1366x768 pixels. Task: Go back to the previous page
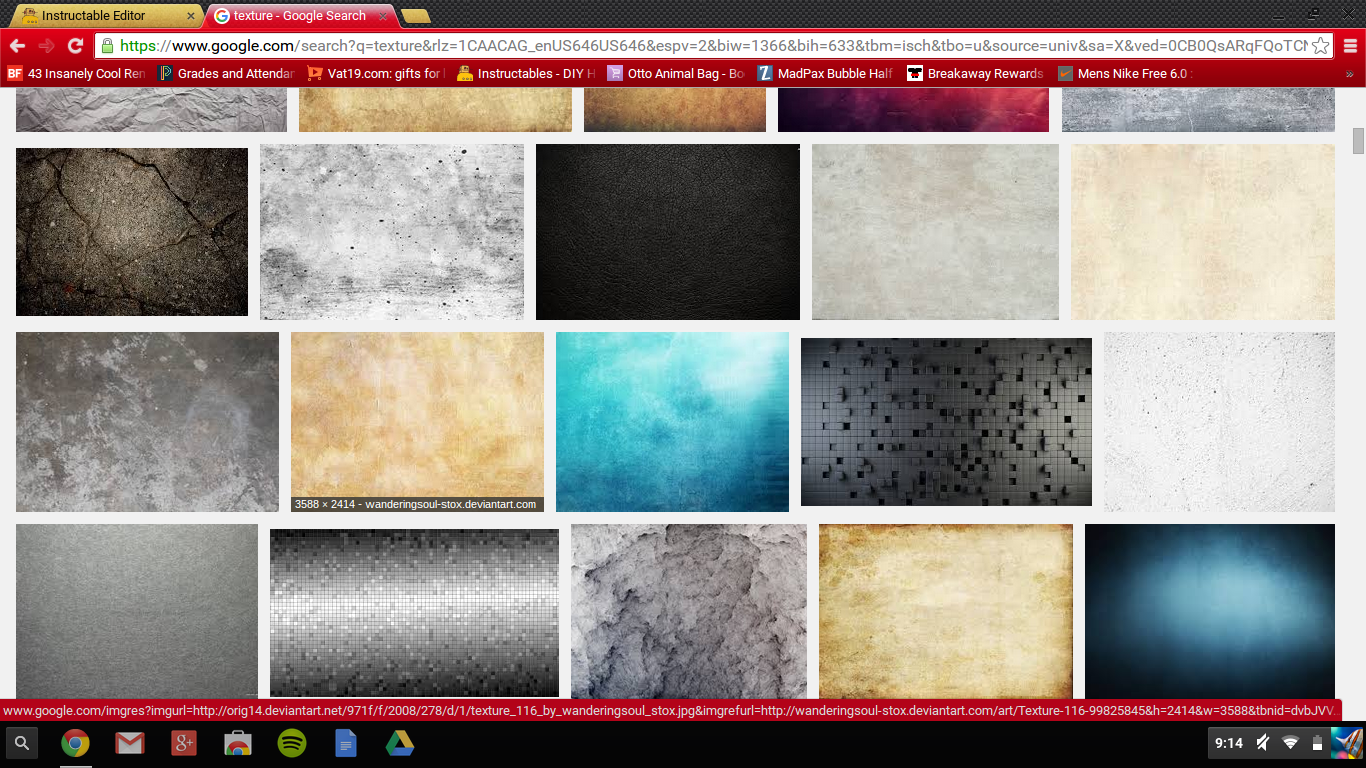(x=17, y=46)
